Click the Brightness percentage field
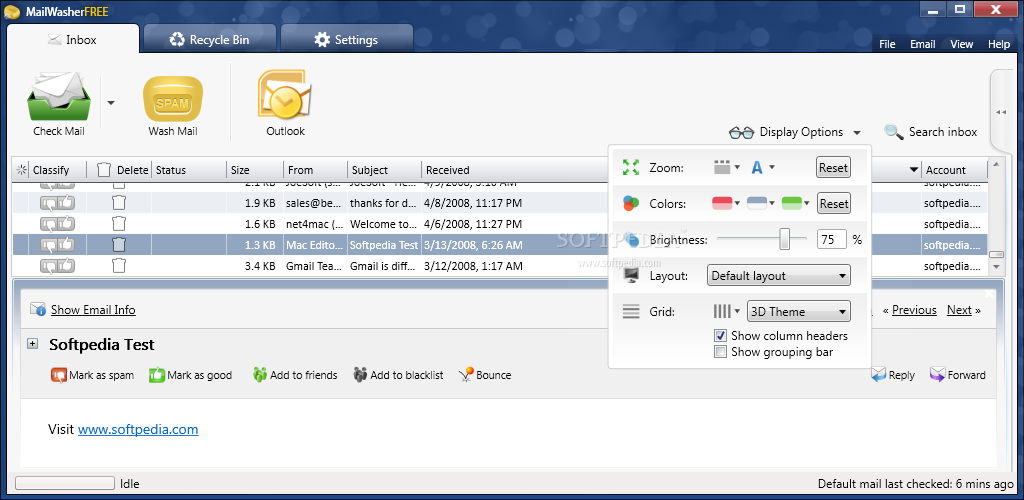Image resolution: width=1024 pixels, height=500 pixels. (x=831, y=240)
